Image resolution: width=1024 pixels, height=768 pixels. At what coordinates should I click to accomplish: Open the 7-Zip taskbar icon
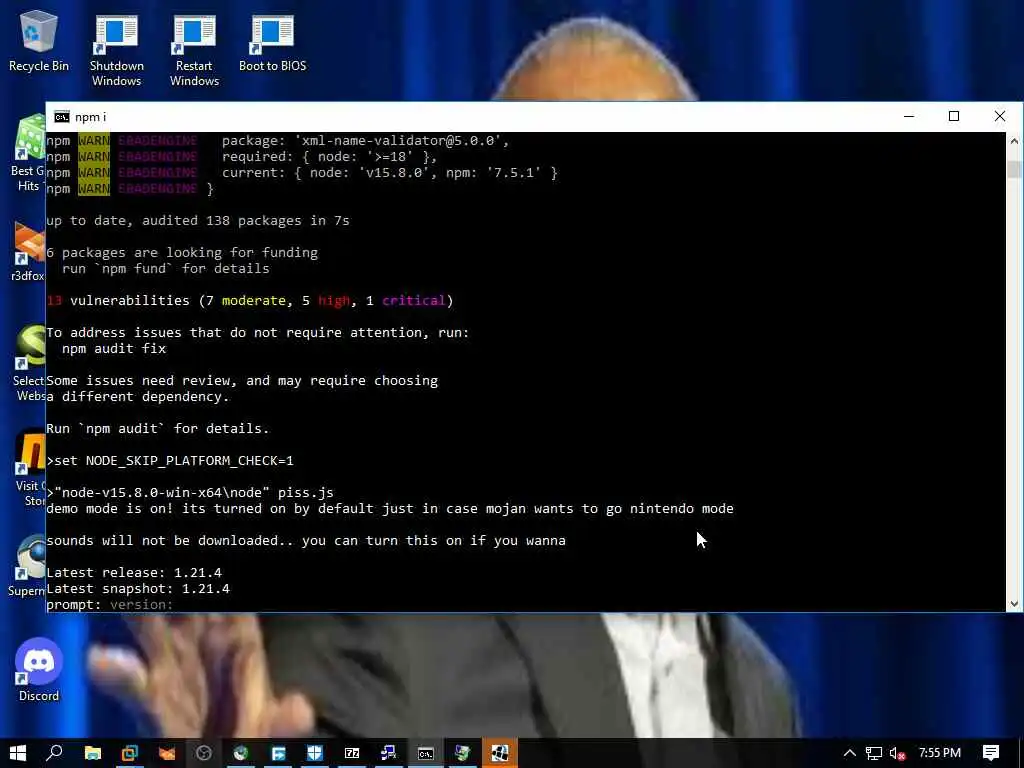pos(352,753)
